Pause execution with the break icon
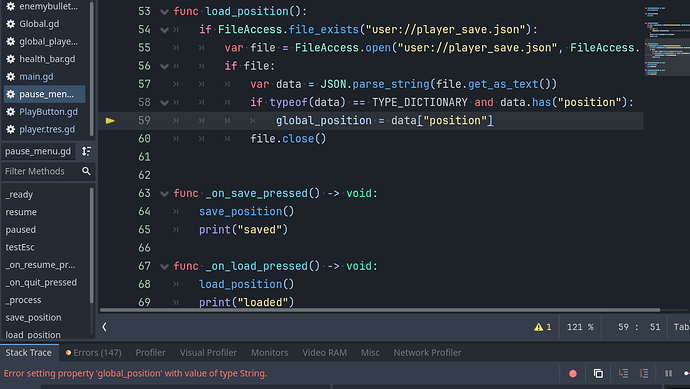This screenshot has width=690, height=389. (668, 374)
